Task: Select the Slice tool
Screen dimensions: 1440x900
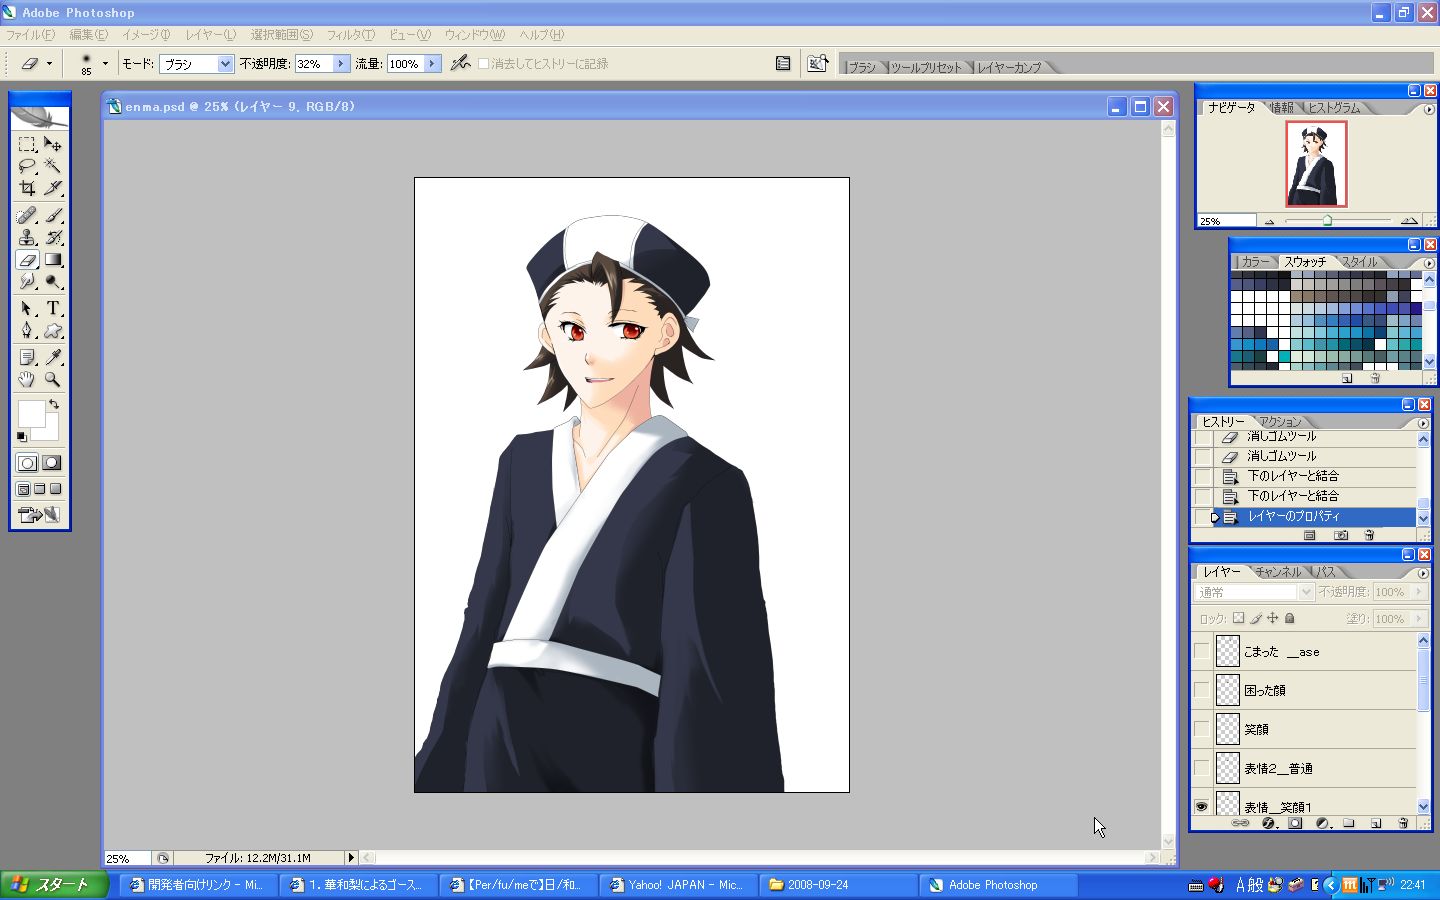Action: [53, 188]
